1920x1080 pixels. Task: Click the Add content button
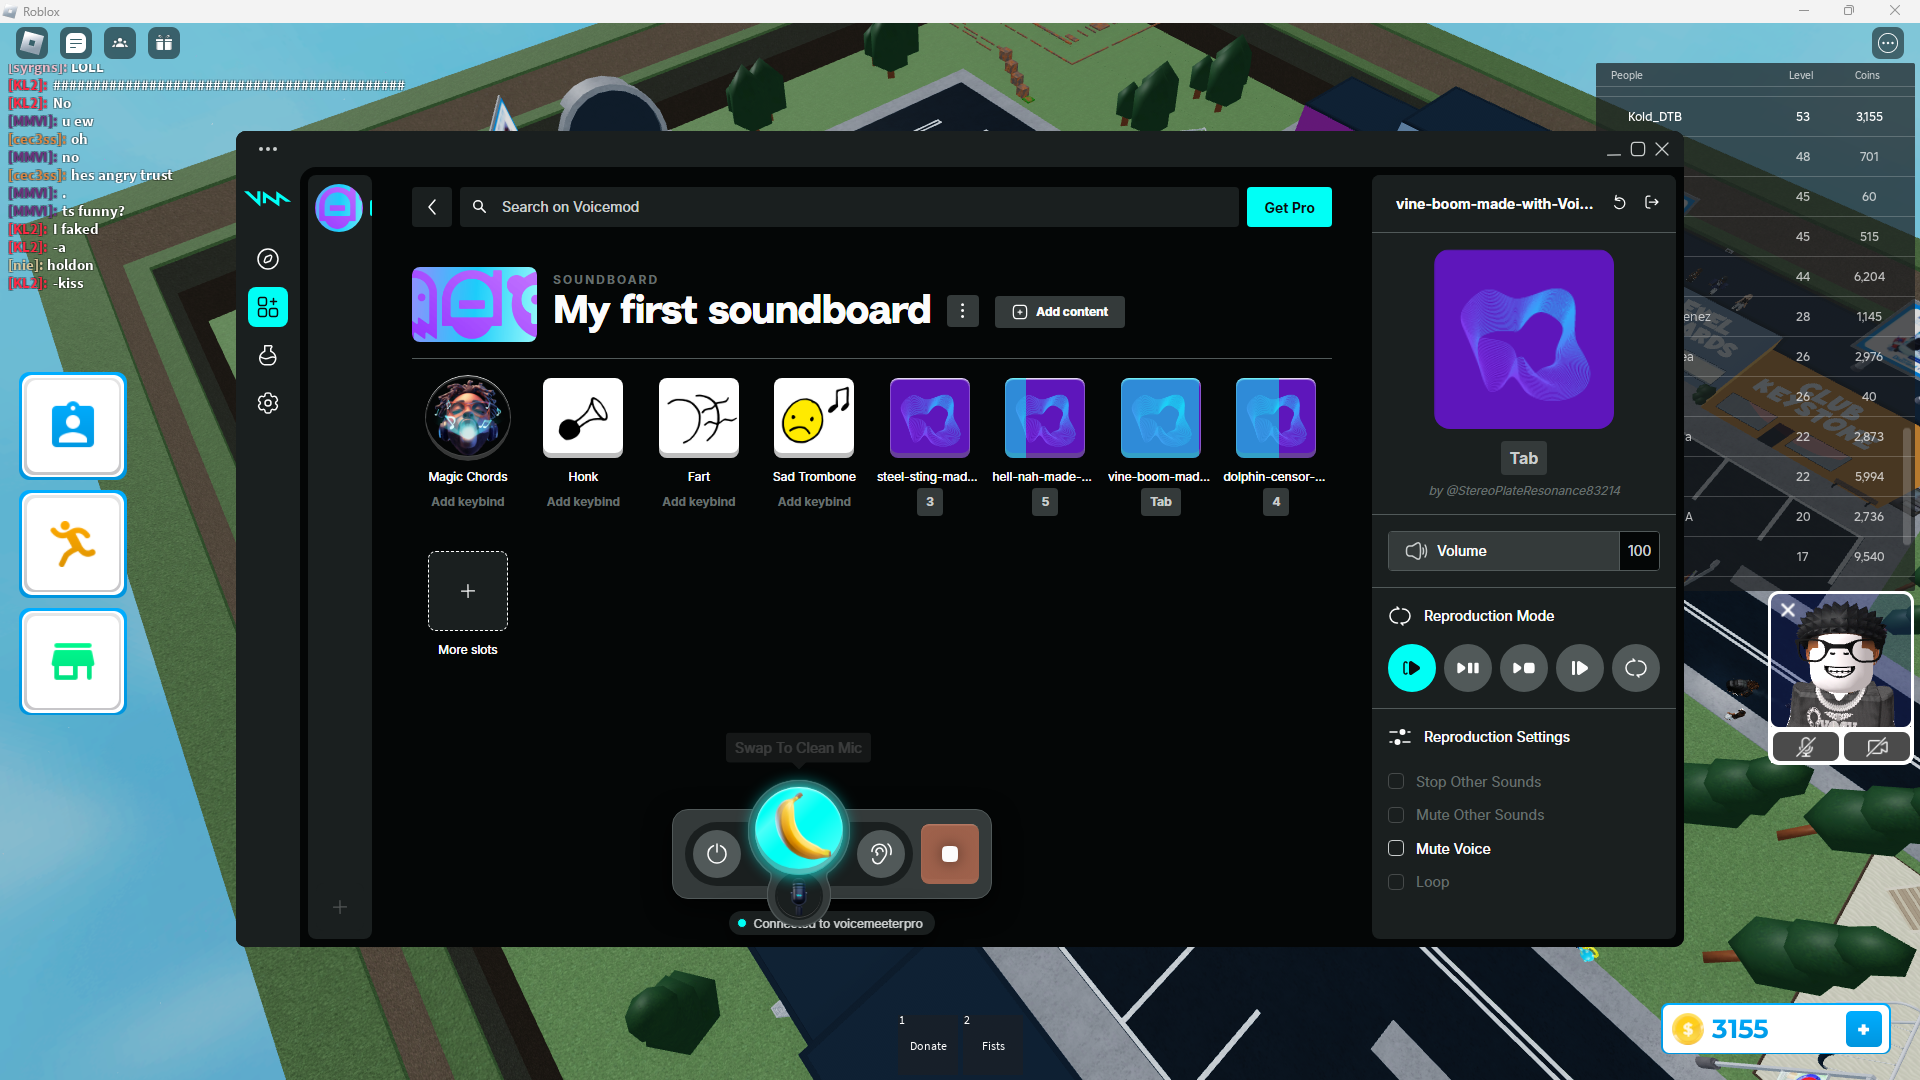[x=1060, y=312]
